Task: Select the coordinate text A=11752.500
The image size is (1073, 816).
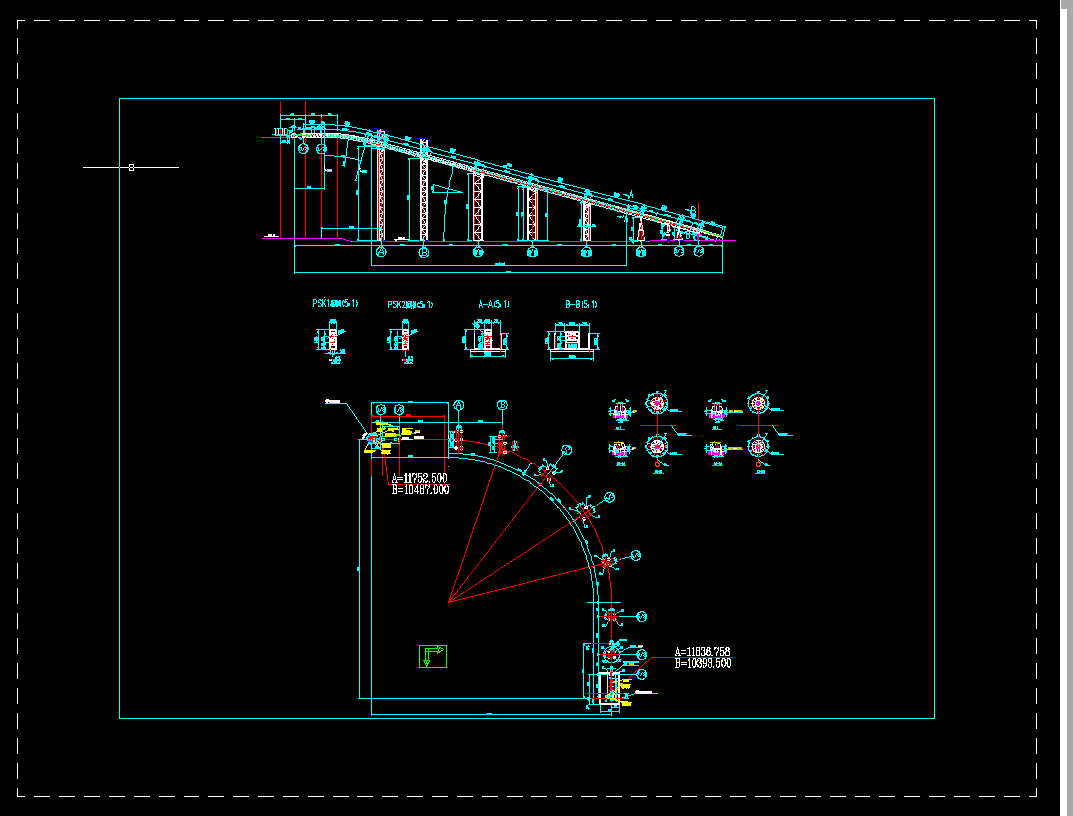Action: click(418, 478)
